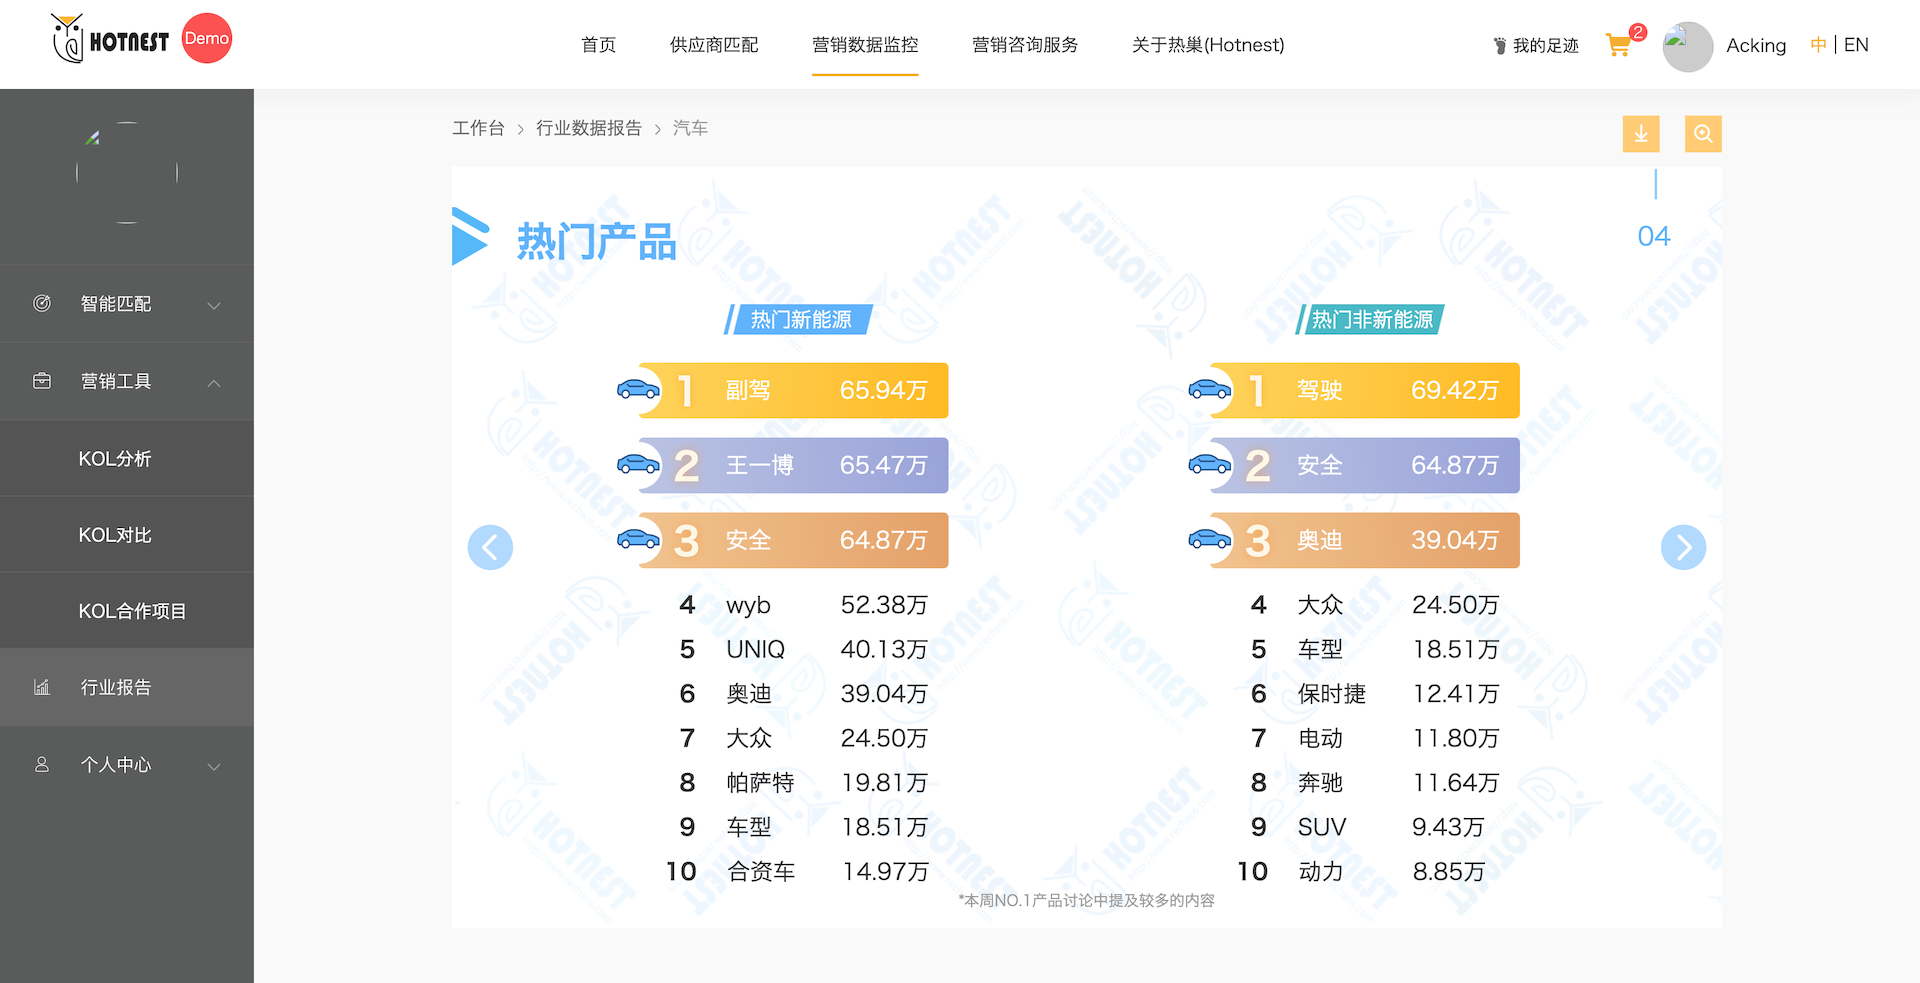The height and width of the screenshot is (983, 1920).
Task: Open 供应商匹配 in top navigation
Action: pos(713,45)
